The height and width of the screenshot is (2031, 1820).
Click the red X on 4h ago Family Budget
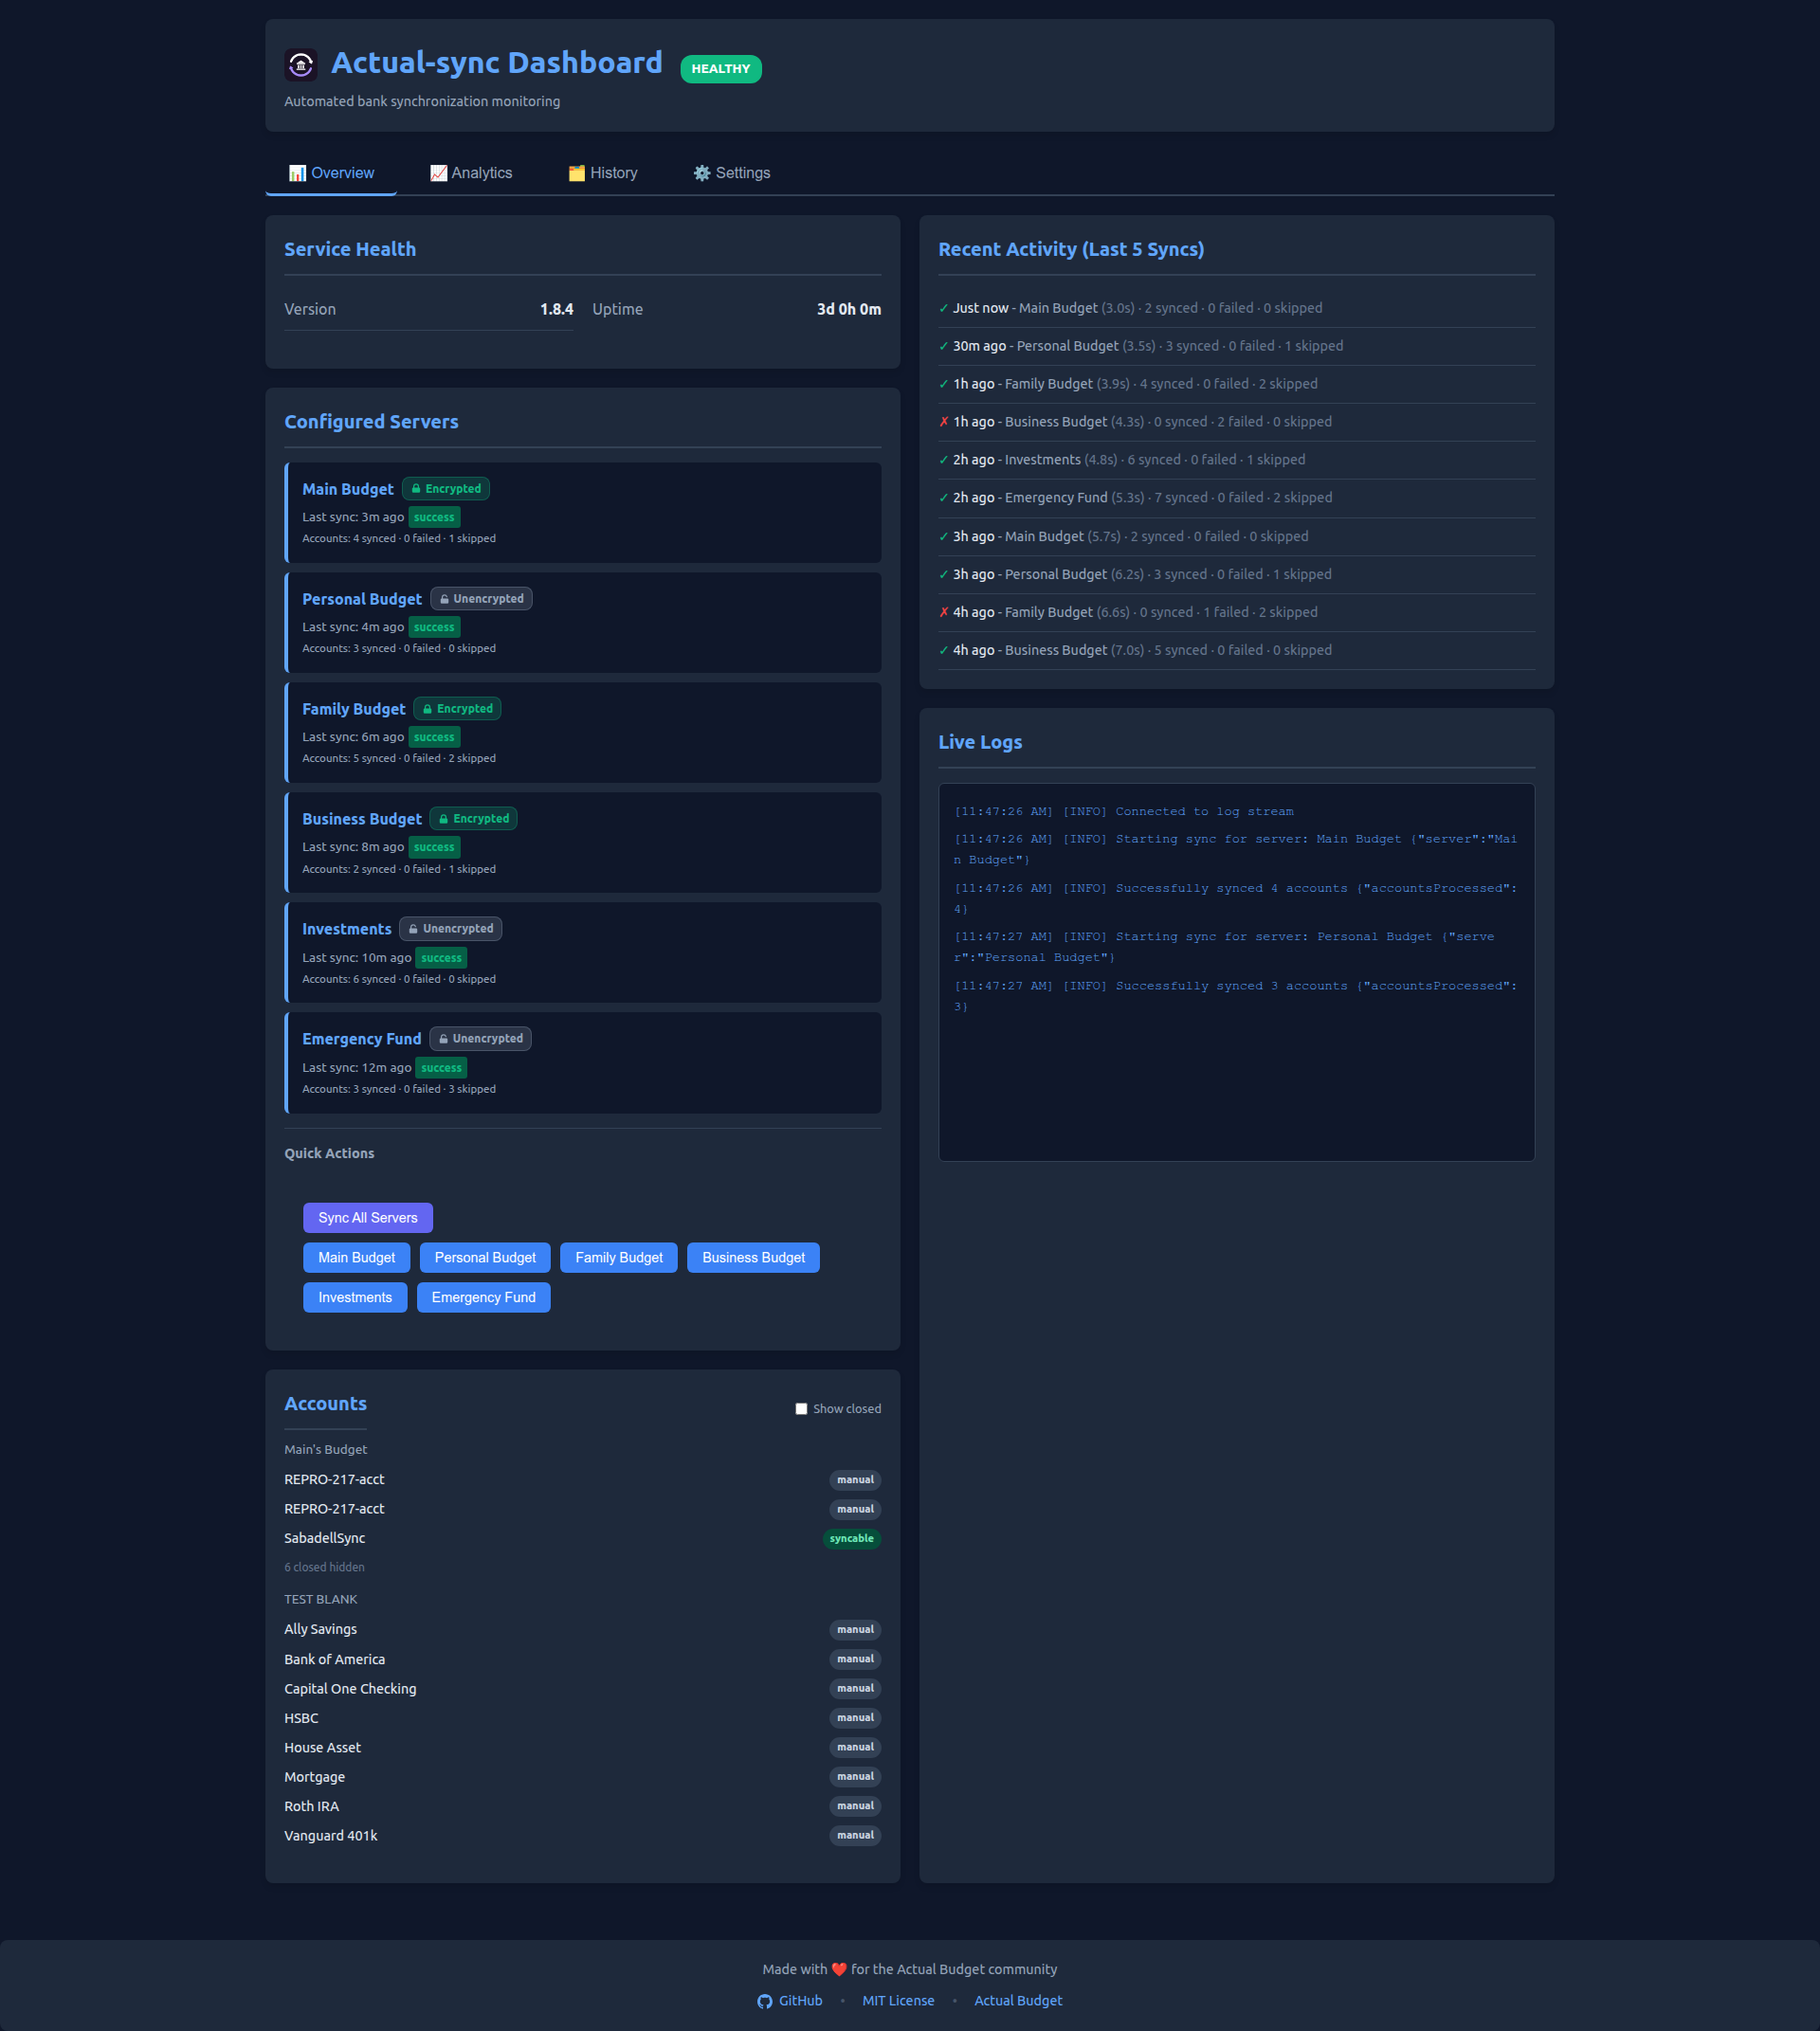coord(944,612)
